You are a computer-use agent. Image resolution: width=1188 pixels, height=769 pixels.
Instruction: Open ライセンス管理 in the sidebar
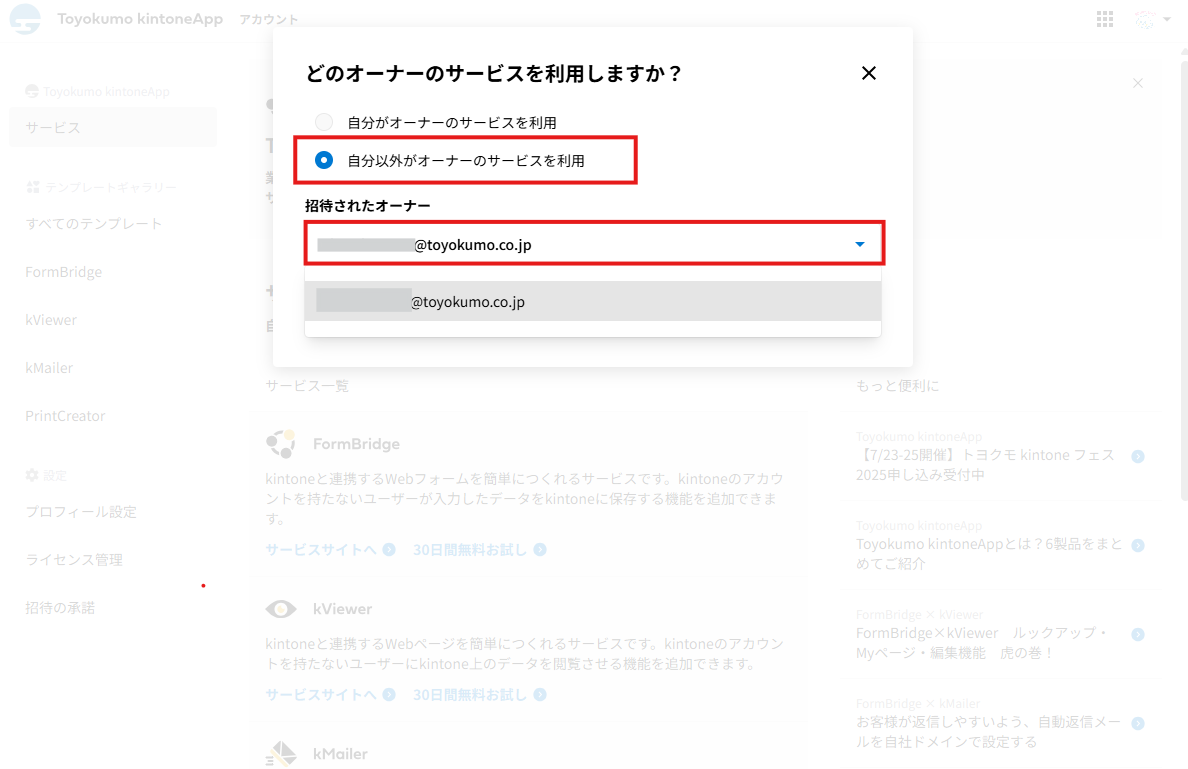point(73,560)
